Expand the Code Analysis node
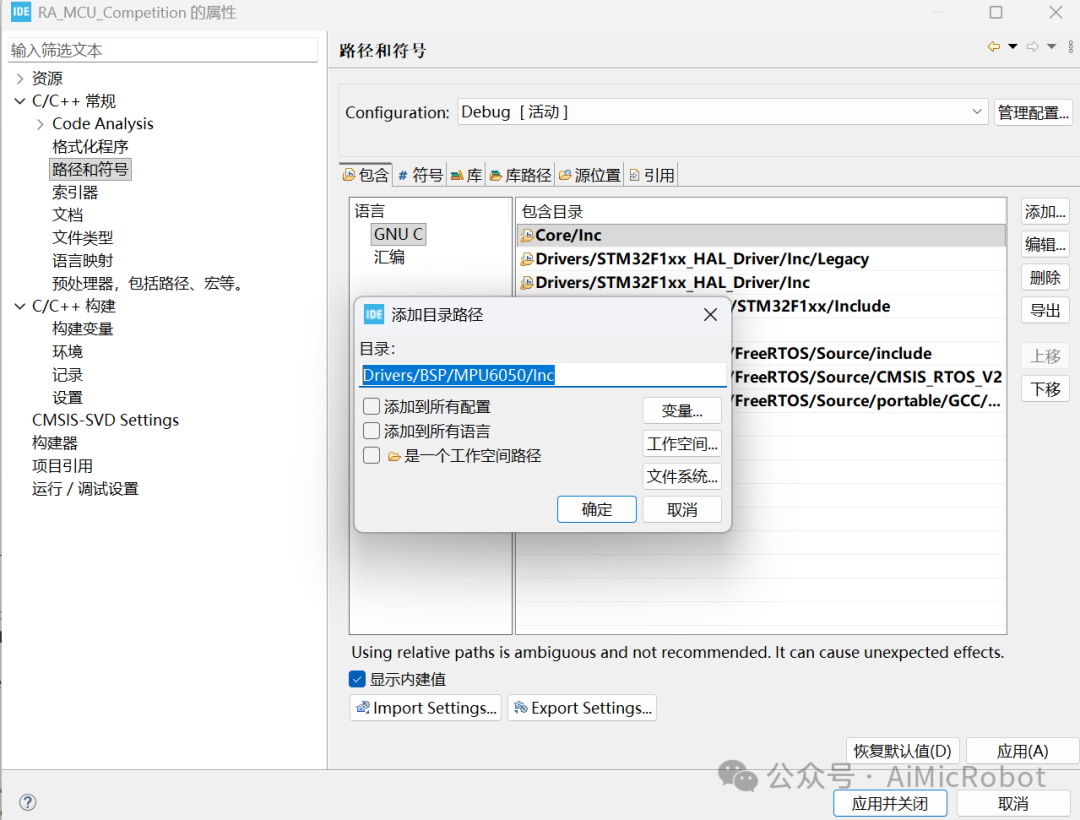The height and width of the screenshot is (820, 1080). tap(40, 124)
